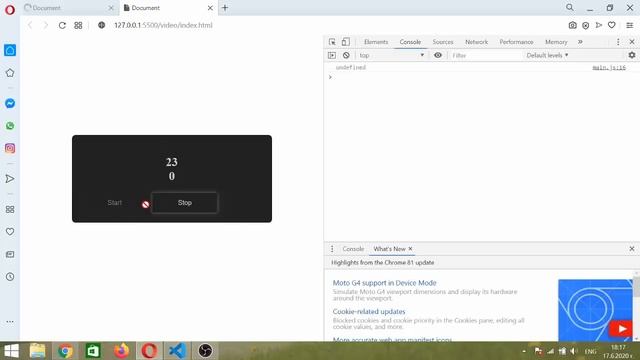Open Visual Studio Code from taskbar
The height and width of the screenshot is (360, 640).
point(177,351)
